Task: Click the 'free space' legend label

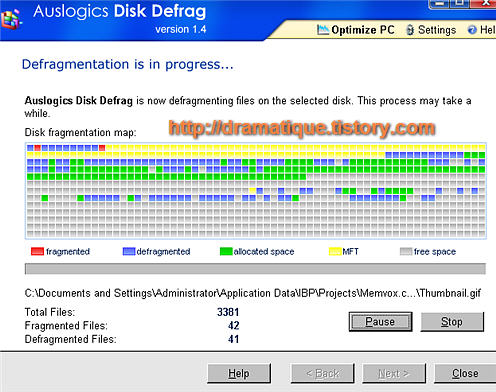Action: click(x=435, y=251)
